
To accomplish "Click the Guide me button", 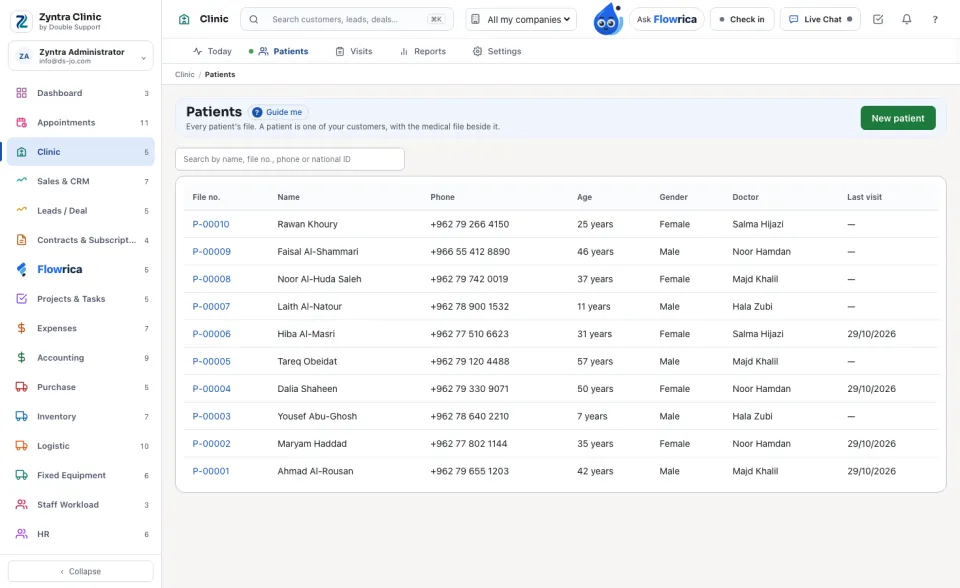I will click(277, 112).
